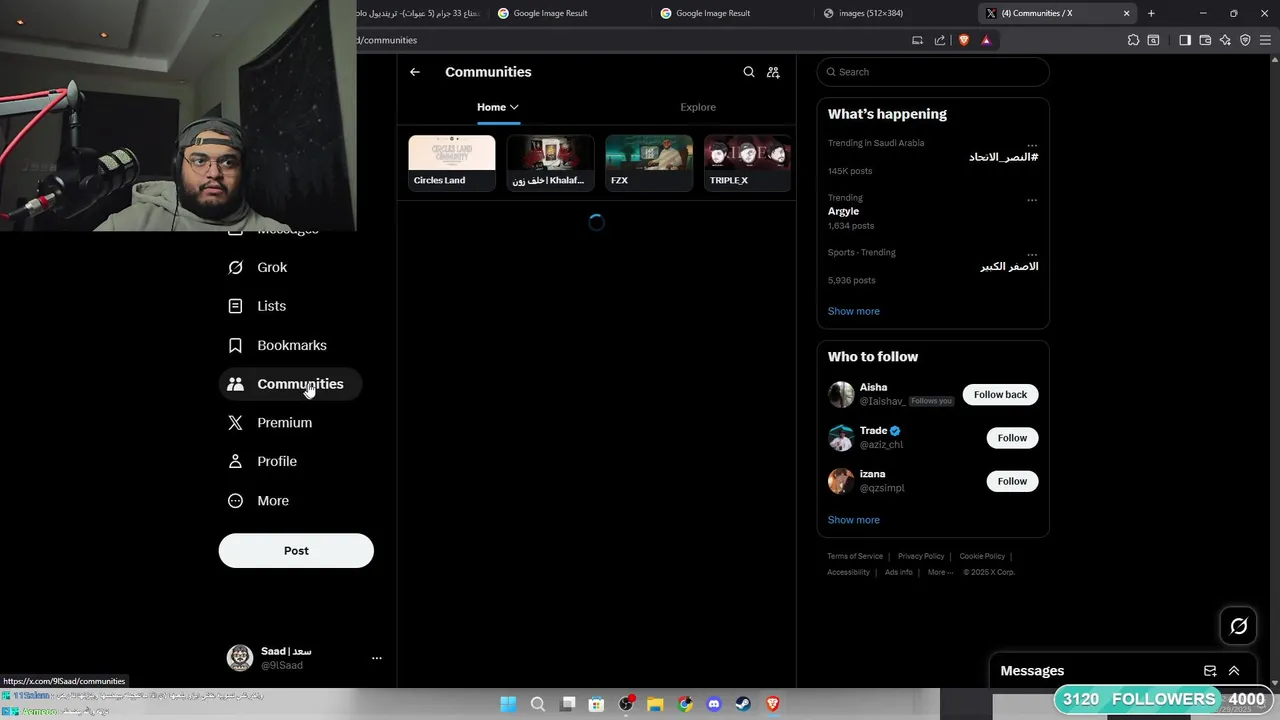1280x720 pixels.
Task: Open the browser hamburger menu
Action: pos(1265,40)
